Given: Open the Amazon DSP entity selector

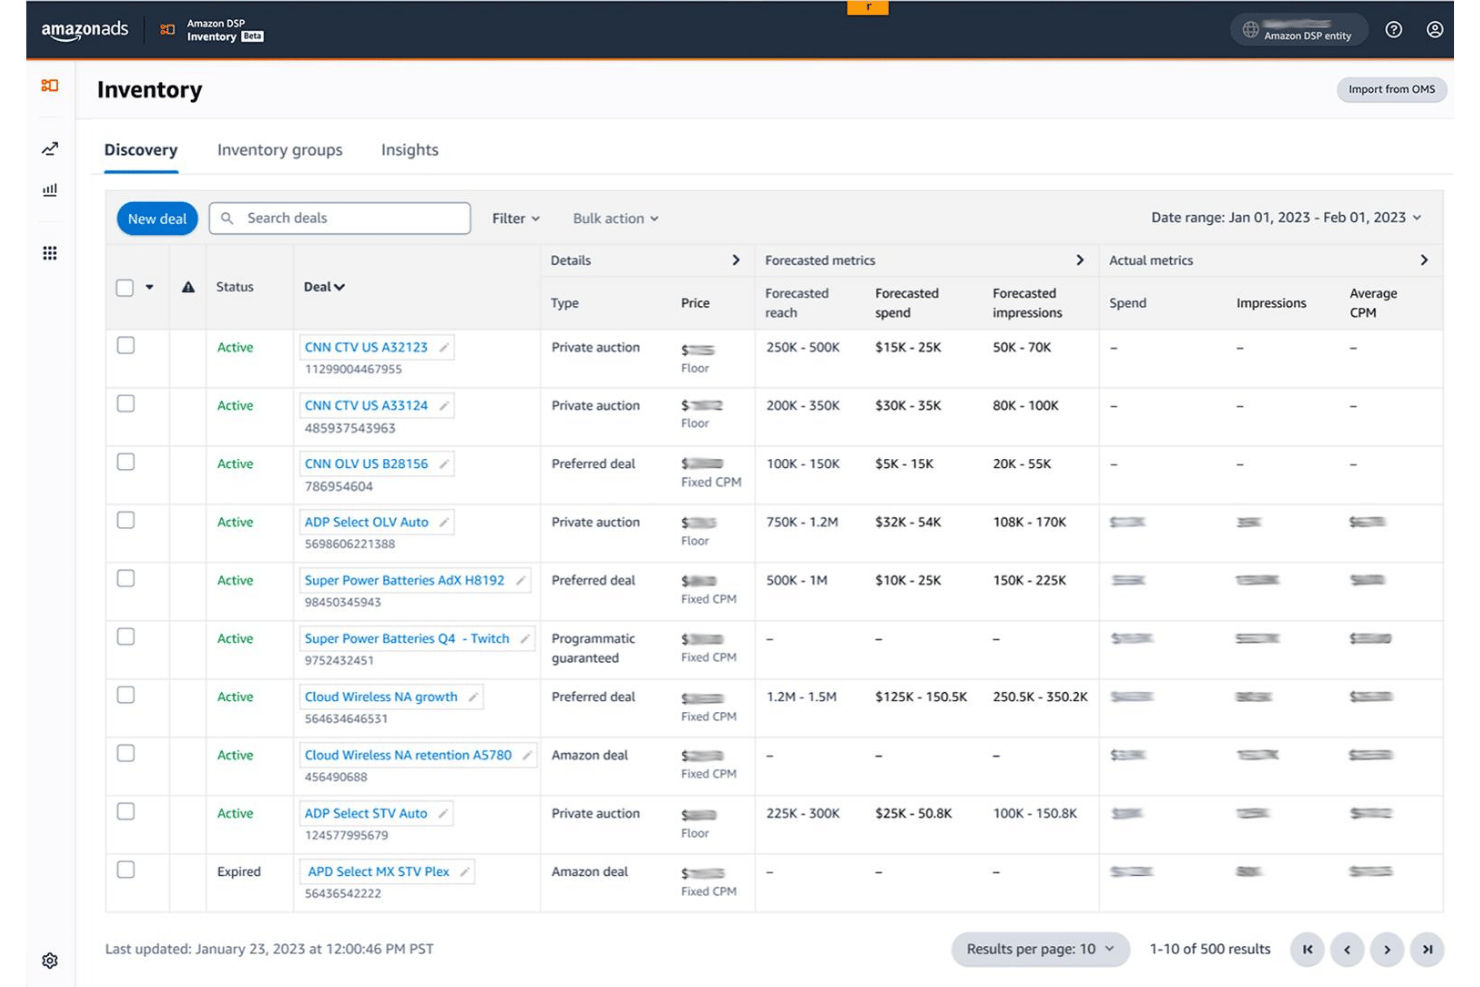Looking at the screenshot, I should pos(1299,30).
